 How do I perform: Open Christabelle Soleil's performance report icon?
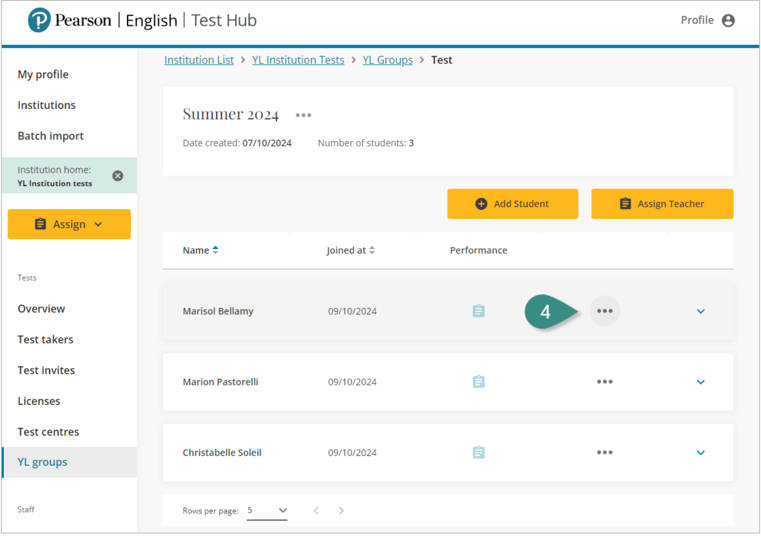click(478, 453)
